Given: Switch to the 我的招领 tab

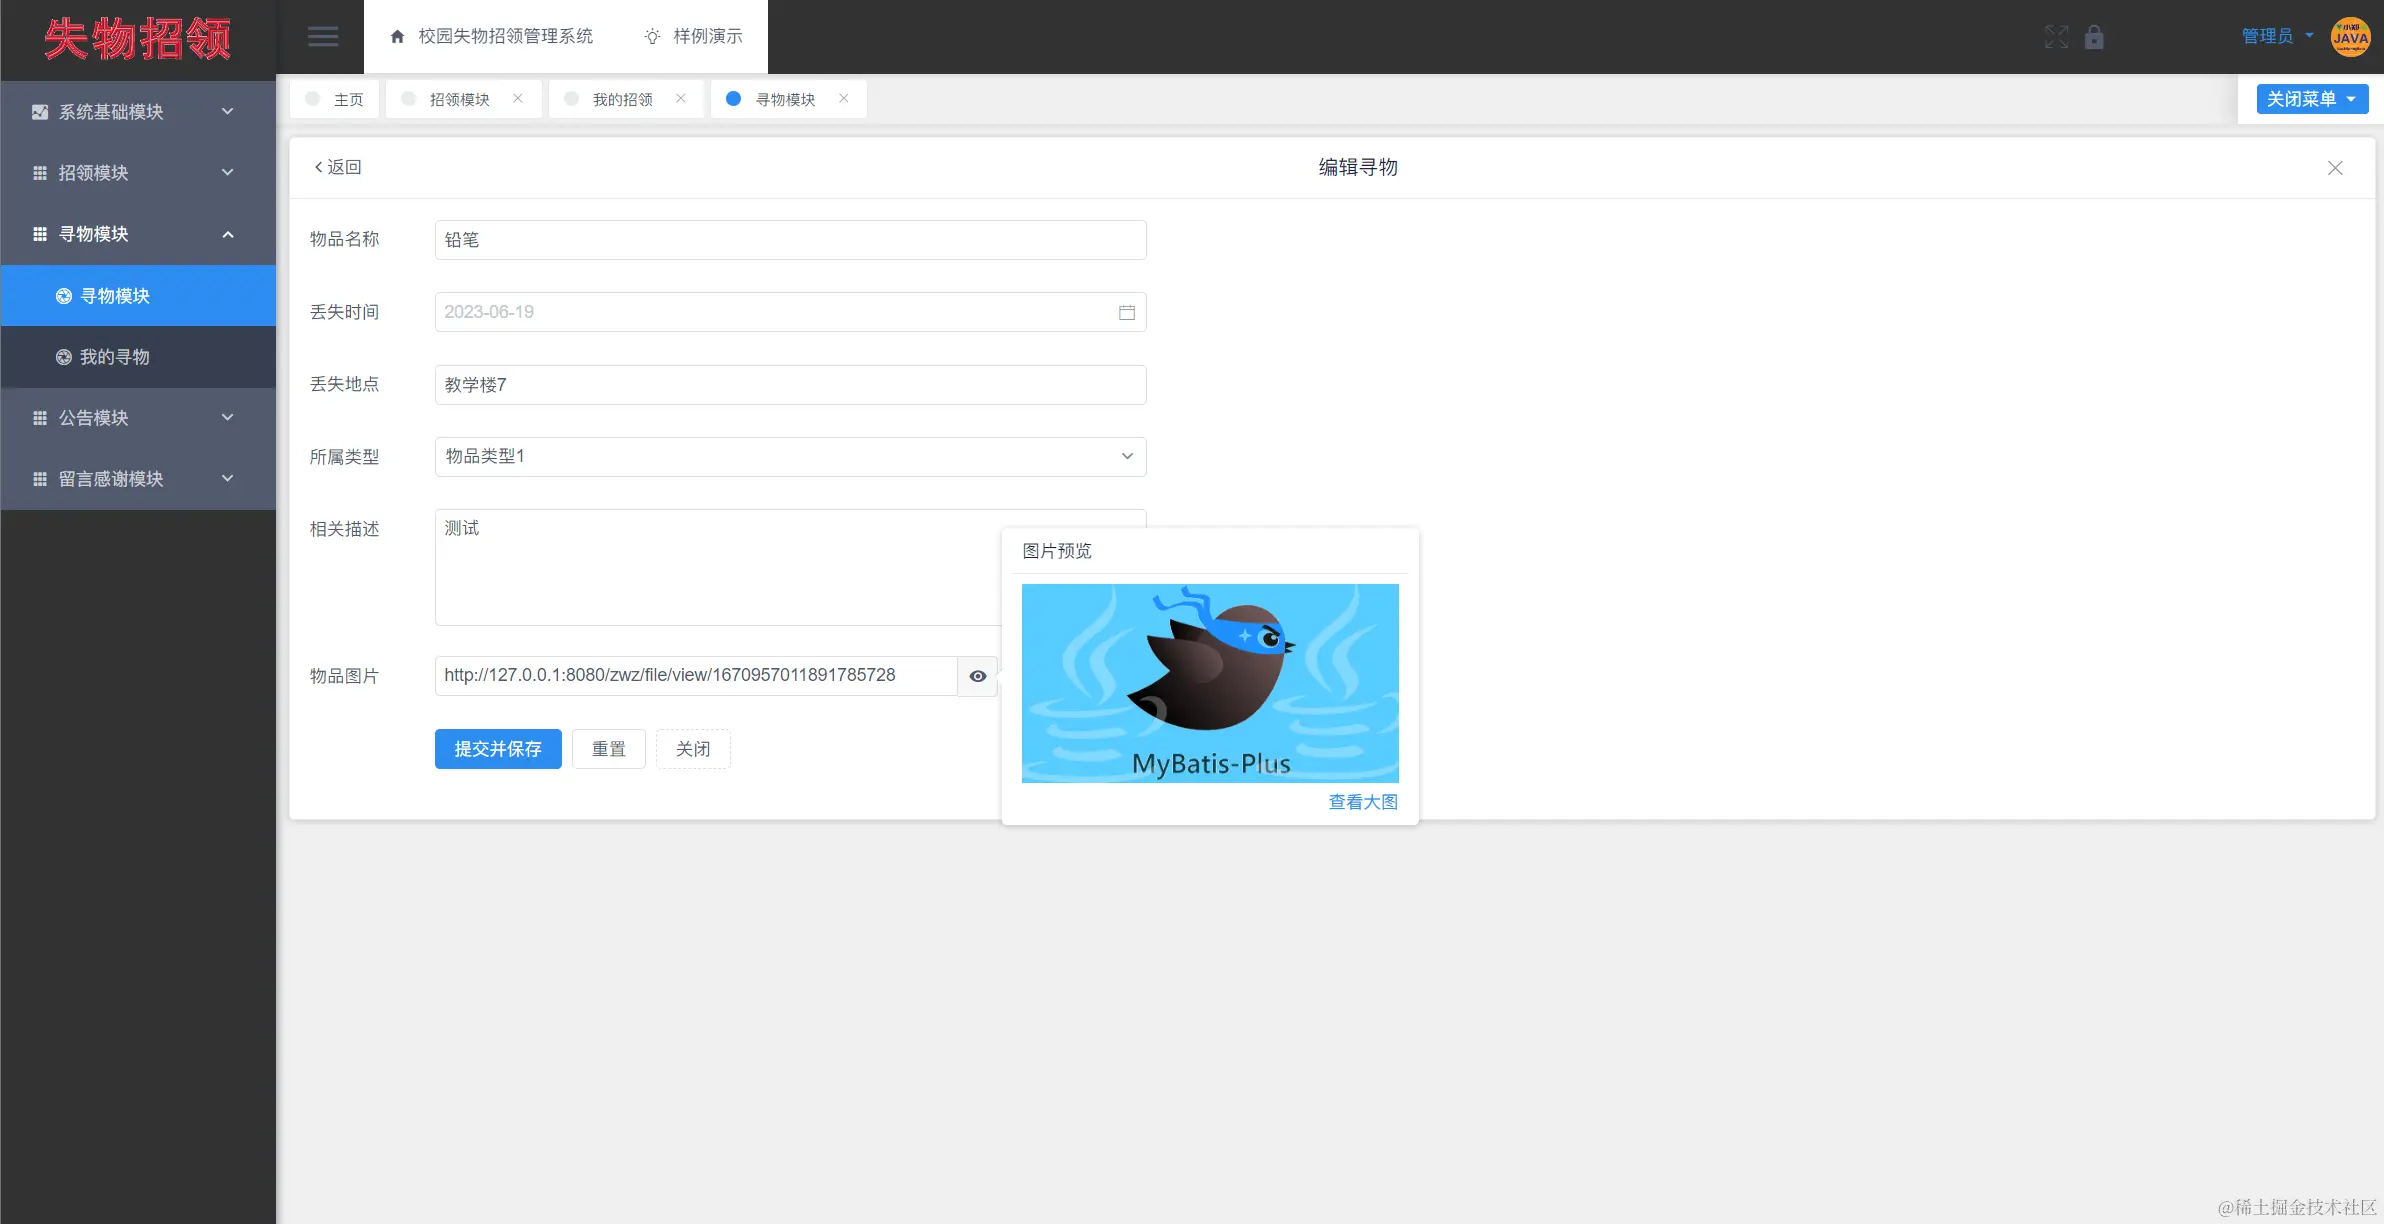Looking at the screenshot, I should pyautogui.click(x=622, y=99).
